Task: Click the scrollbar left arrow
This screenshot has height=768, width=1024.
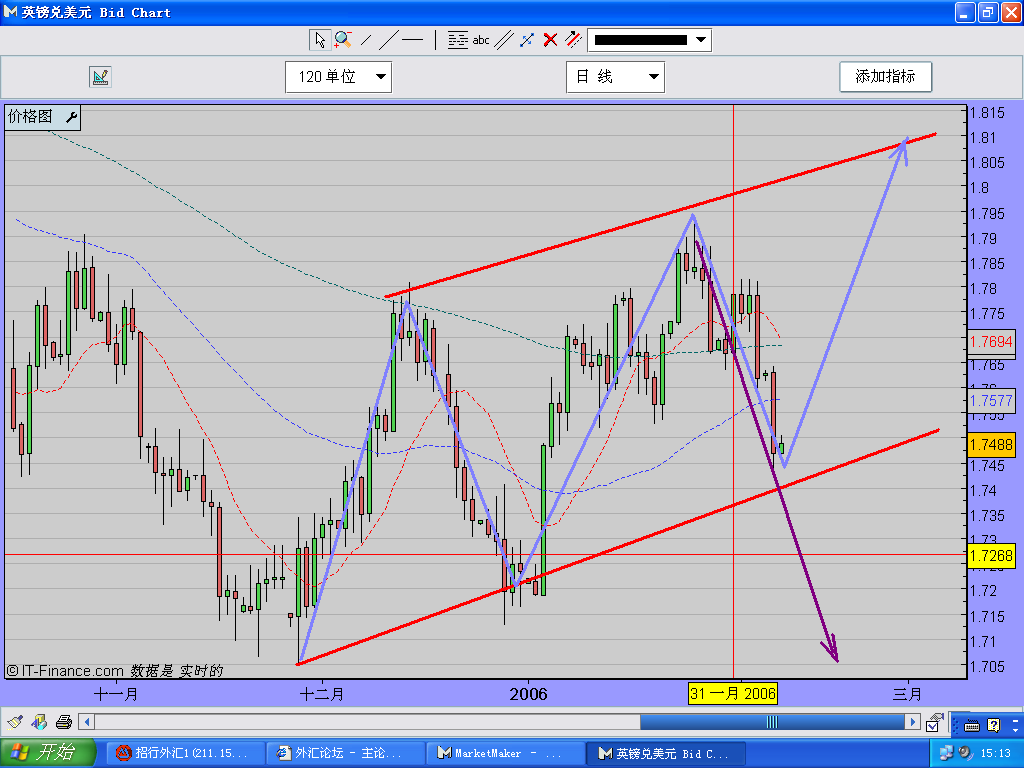Action: [86, 722]
